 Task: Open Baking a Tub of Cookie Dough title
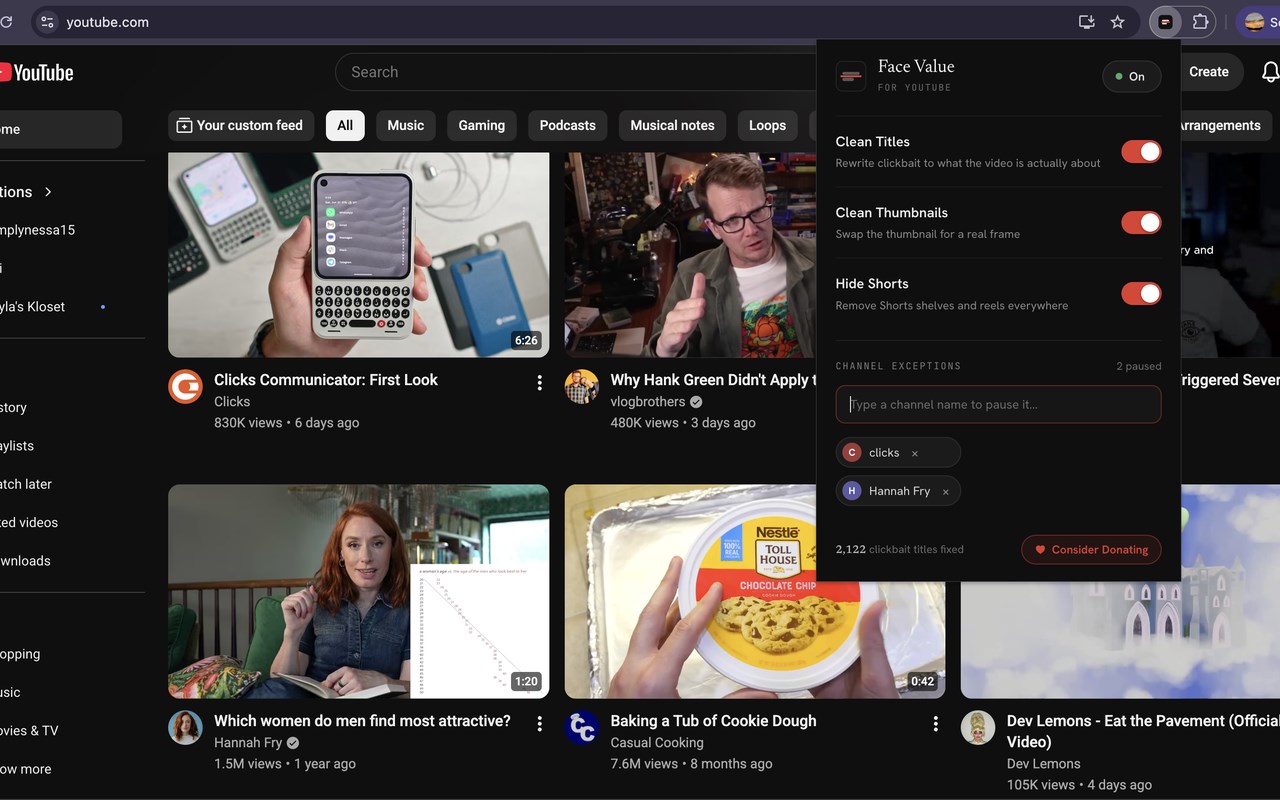point(713,721)
